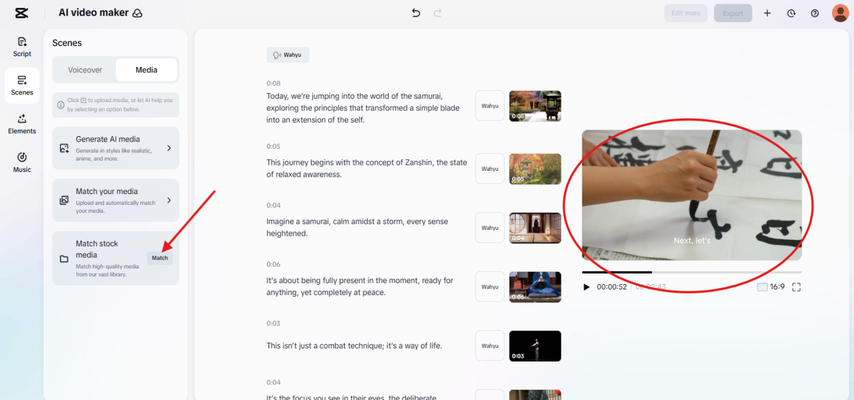Select the autumn trees thumbnail for Zanshin scene
Viewport: 854px width, 400px height.
click(x=535, y=169)
